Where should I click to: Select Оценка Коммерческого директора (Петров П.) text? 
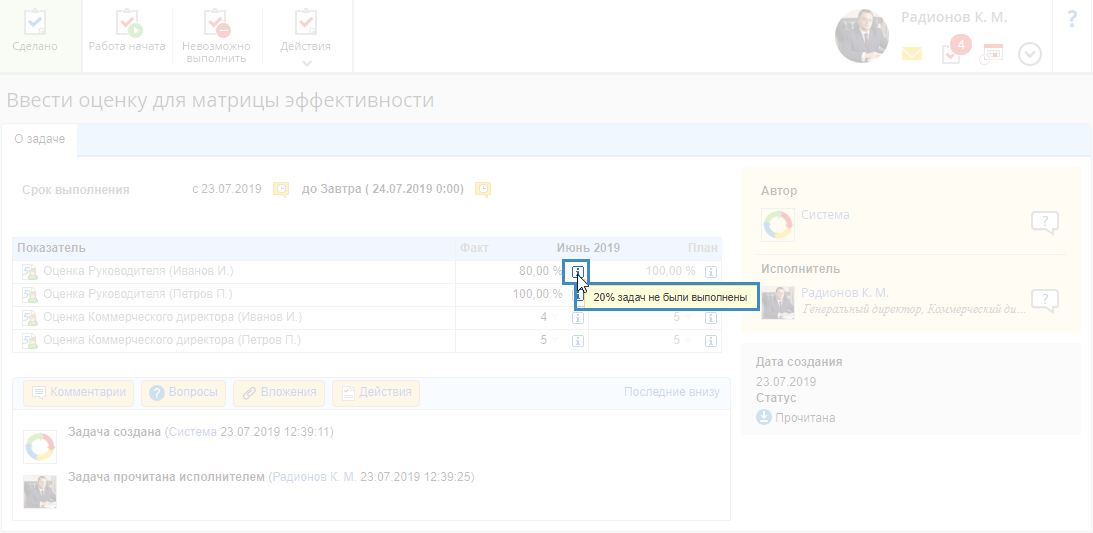click(172, 341)
